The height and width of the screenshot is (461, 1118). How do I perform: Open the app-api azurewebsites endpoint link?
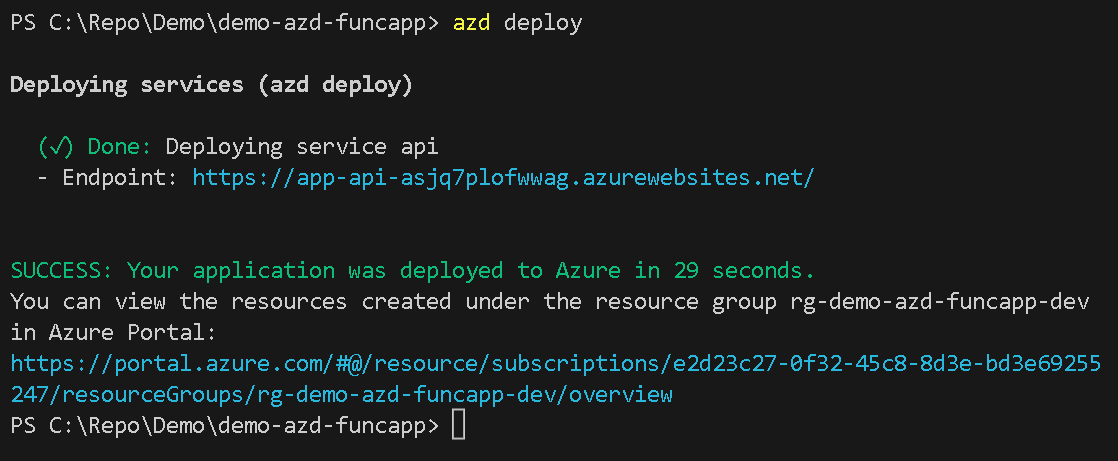tap(503, 177)
